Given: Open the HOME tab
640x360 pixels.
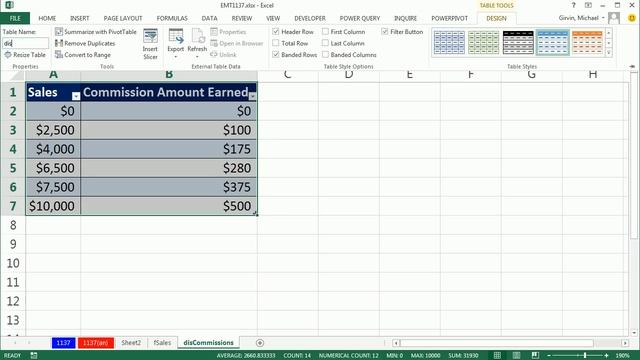Looking at the screenshot, I should tap(47, 18).
